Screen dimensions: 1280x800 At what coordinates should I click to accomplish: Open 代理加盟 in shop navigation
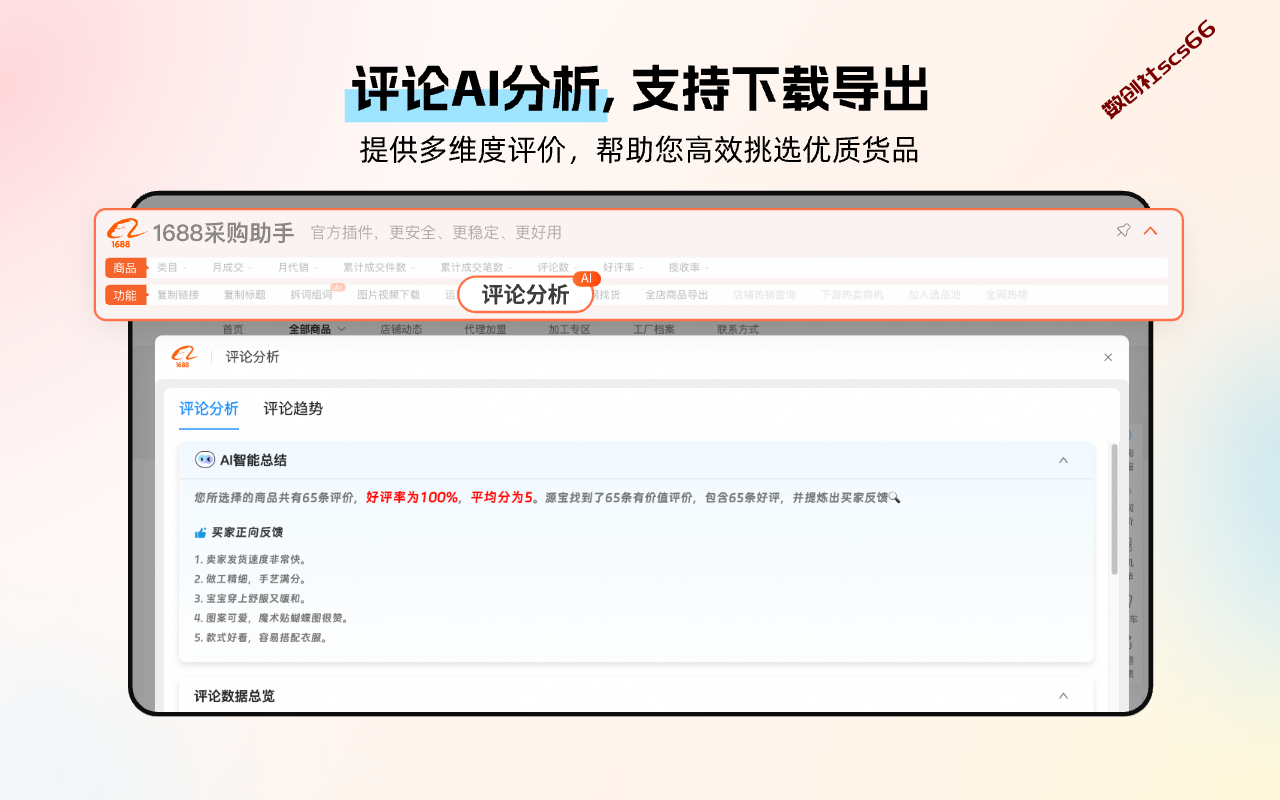(x=485, y=329)
